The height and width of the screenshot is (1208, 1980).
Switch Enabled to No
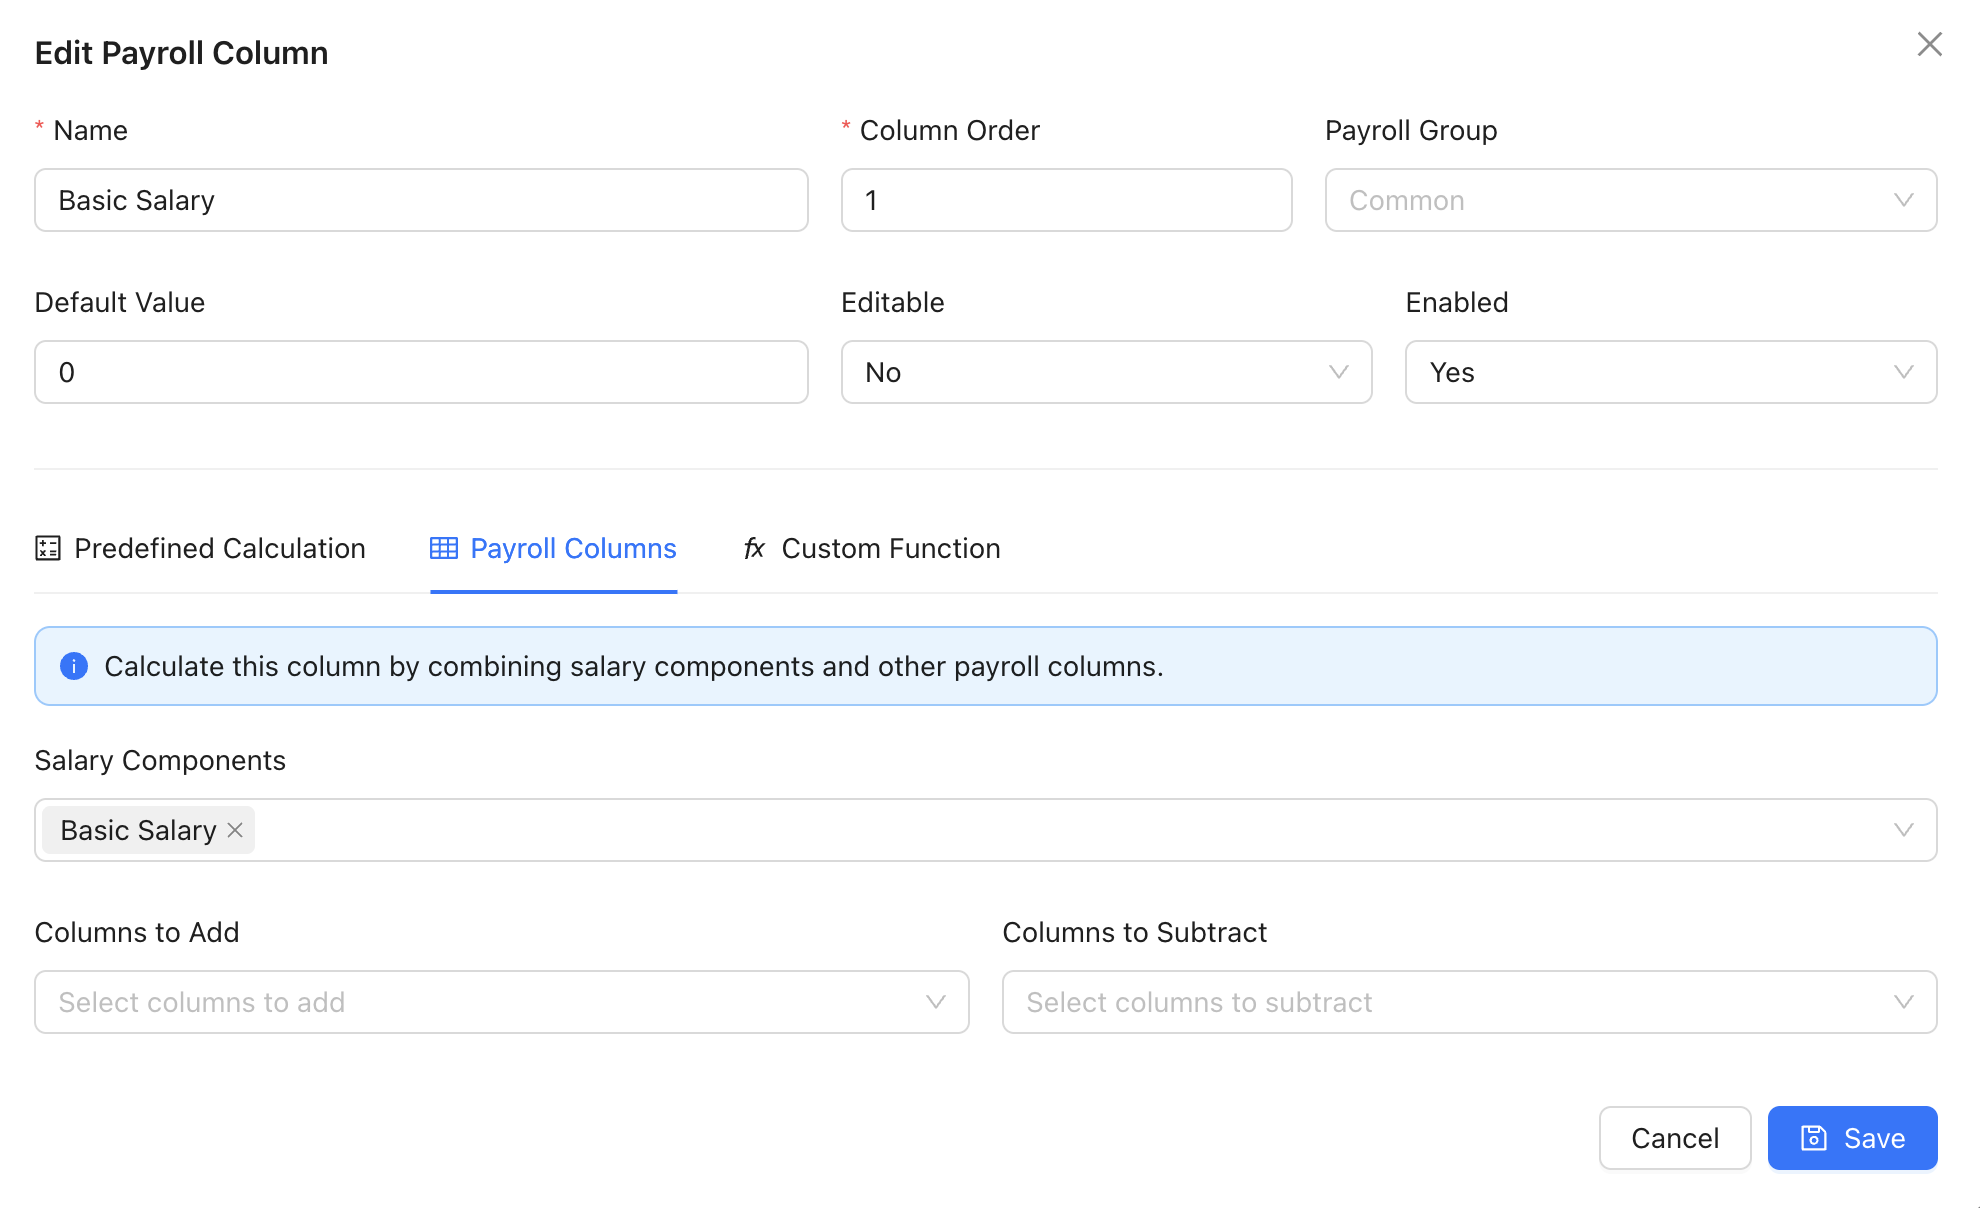click(1670, 372)
